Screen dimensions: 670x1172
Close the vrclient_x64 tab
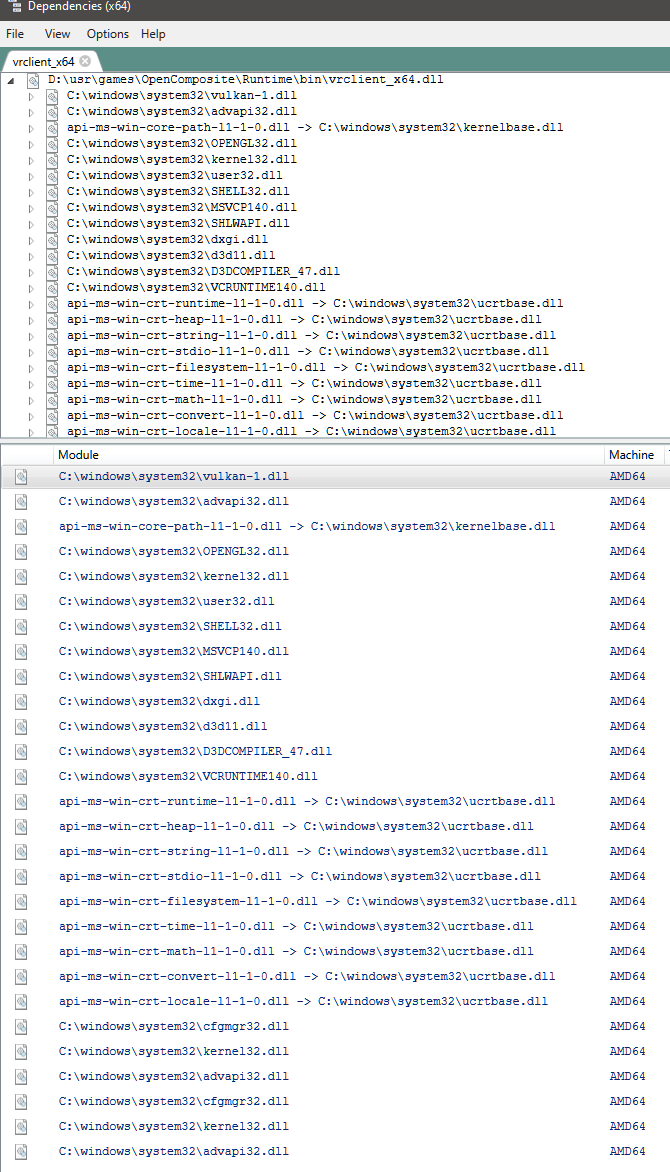(85, 61)
